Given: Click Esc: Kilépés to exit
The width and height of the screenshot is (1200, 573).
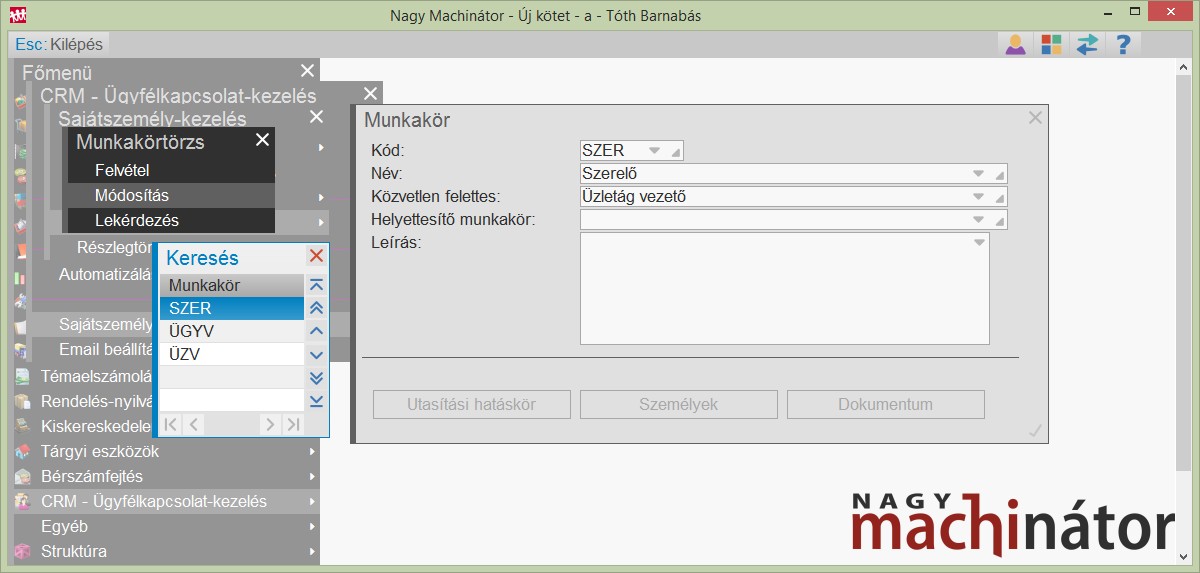Looking at the screenshot, I should point(59,45).
